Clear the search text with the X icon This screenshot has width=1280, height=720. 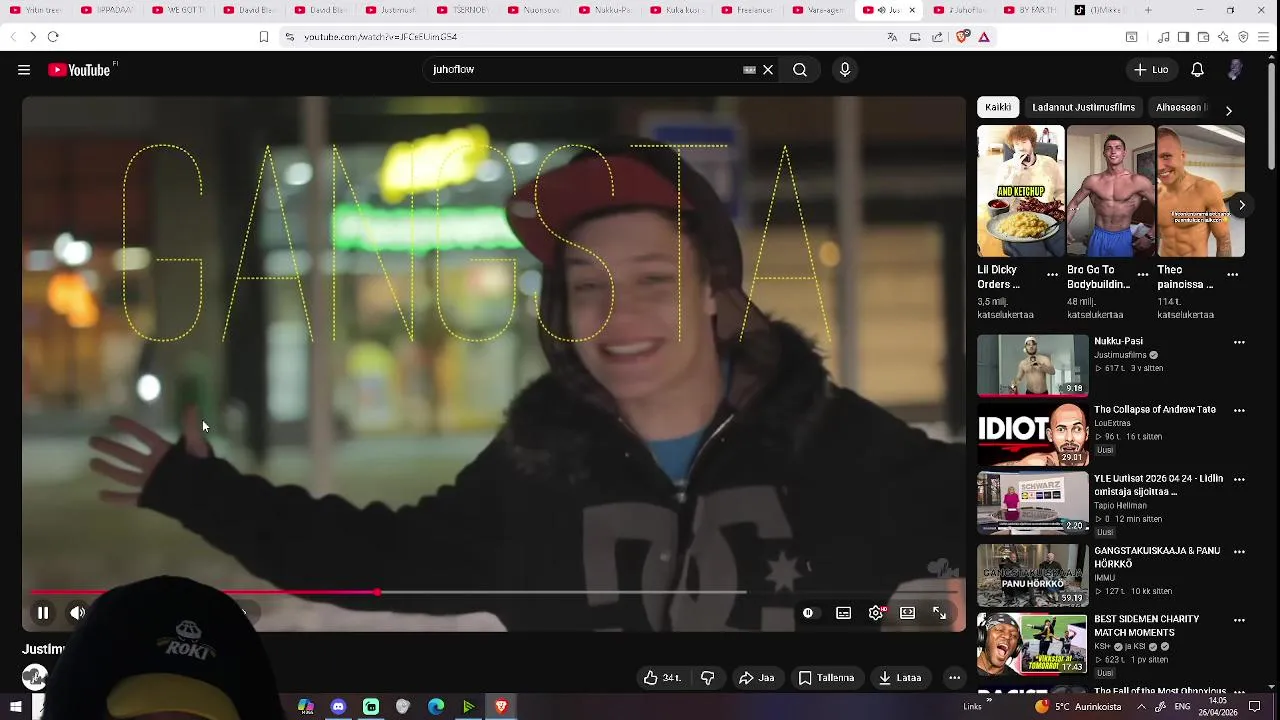[768, 70]
